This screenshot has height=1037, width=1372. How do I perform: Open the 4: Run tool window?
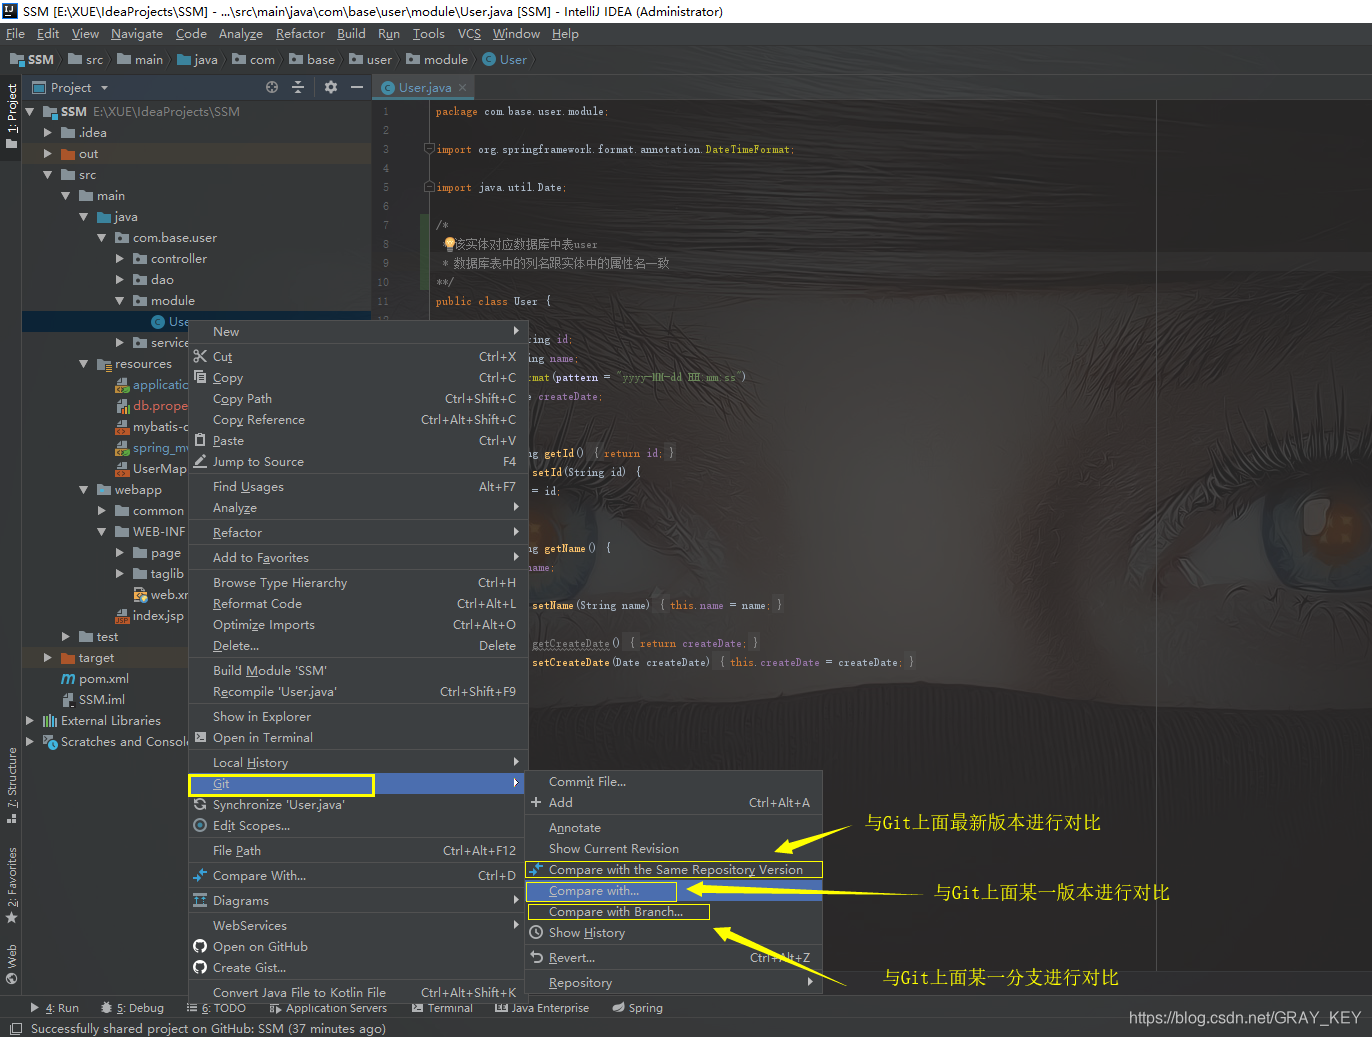(x=54, y=1008)
